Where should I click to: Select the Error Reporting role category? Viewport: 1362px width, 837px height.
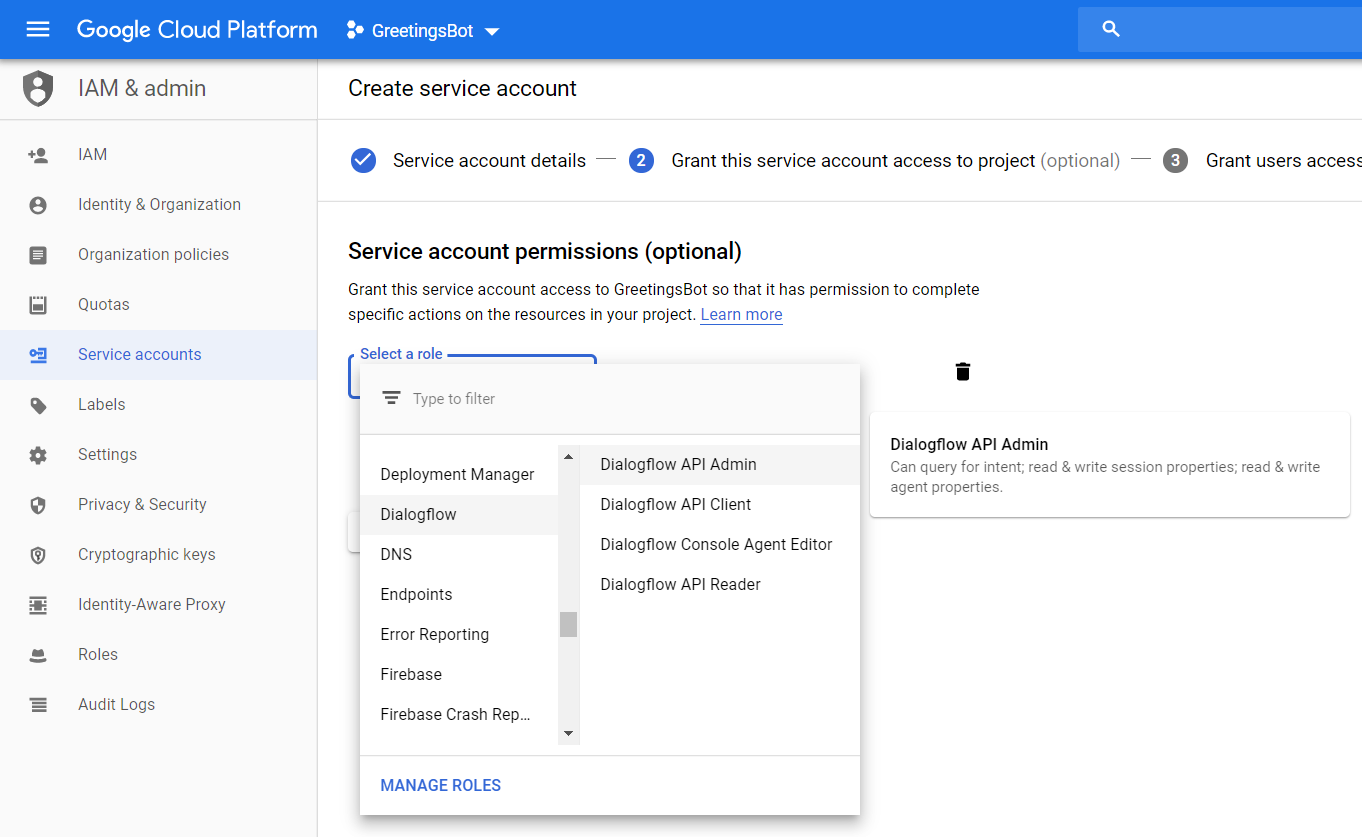coord(458,635)
